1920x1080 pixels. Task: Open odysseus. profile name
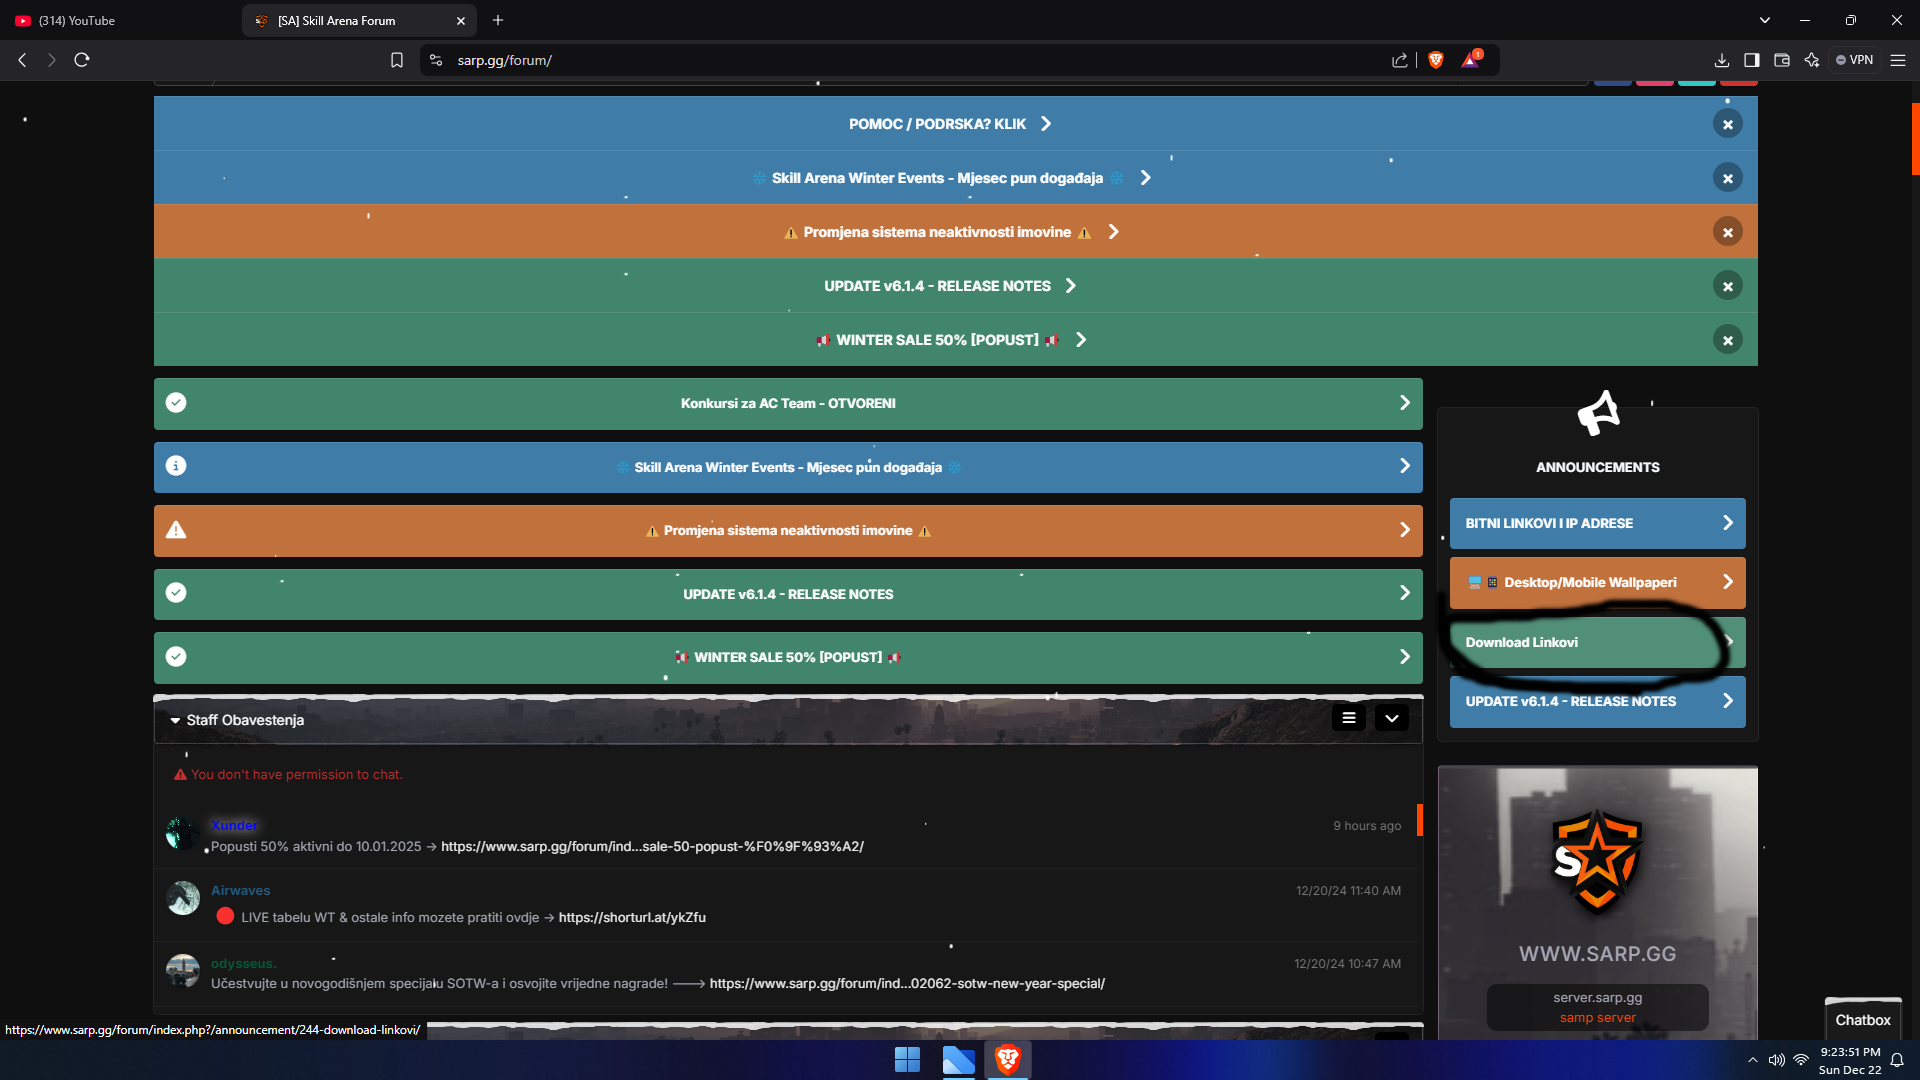pos(243,963)
